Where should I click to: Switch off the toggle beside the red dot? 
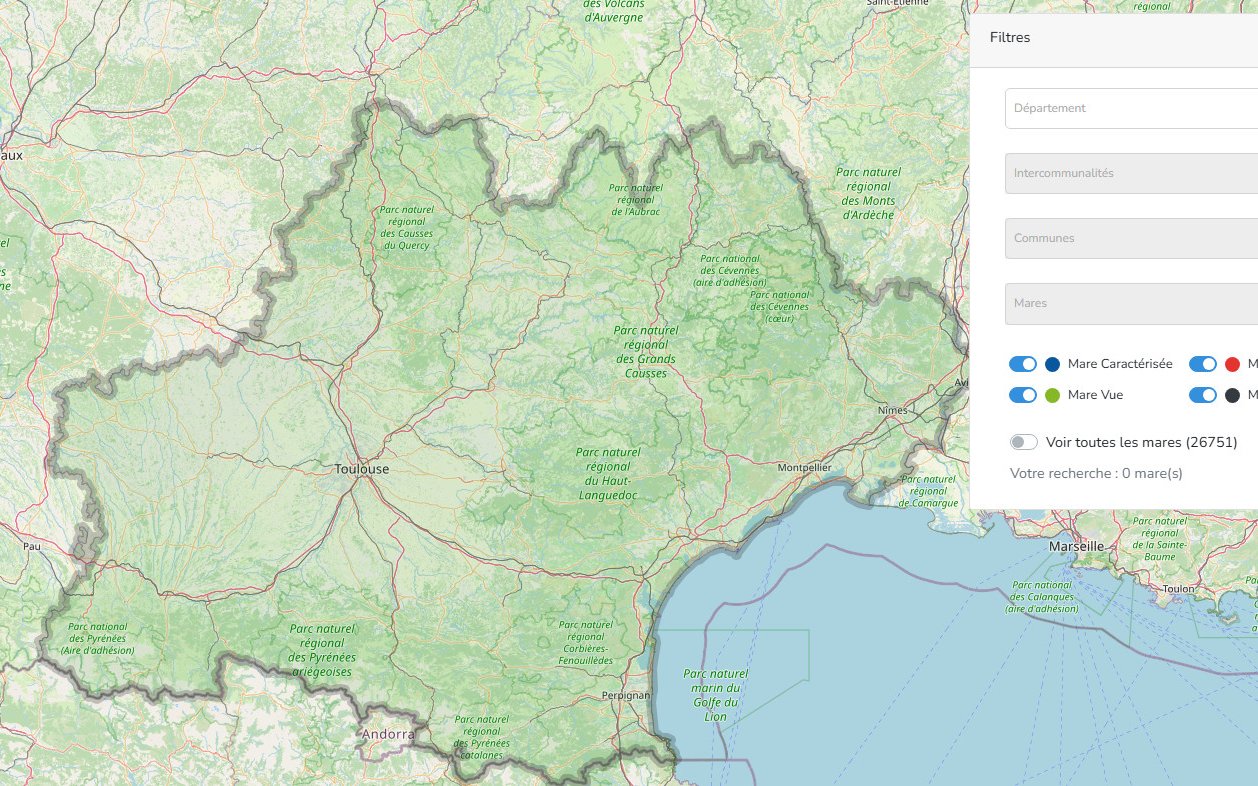(x=1203, y=364)
